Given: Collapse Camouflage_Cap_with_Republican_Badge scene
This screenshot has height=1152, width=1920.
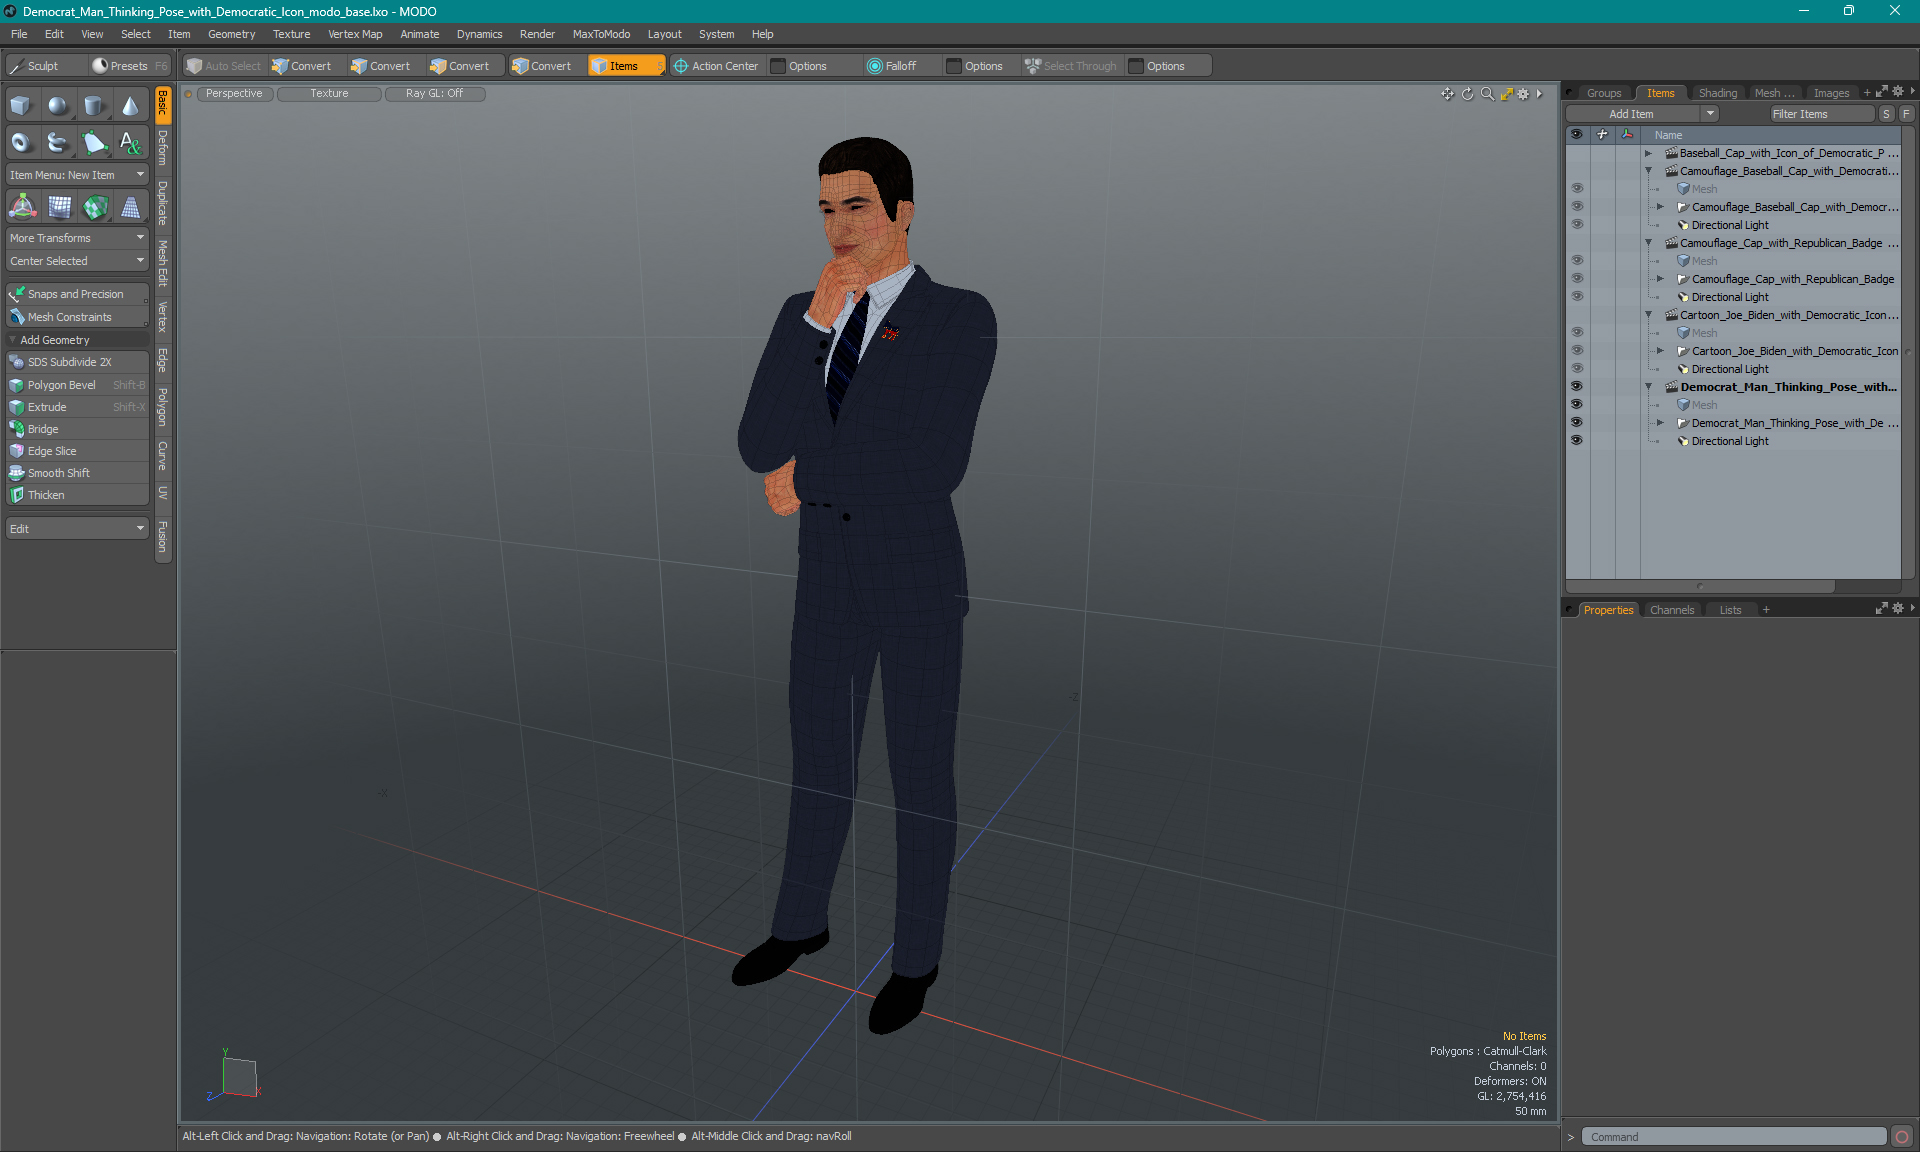Looking at the screenshot, I should coord(1648,243).
